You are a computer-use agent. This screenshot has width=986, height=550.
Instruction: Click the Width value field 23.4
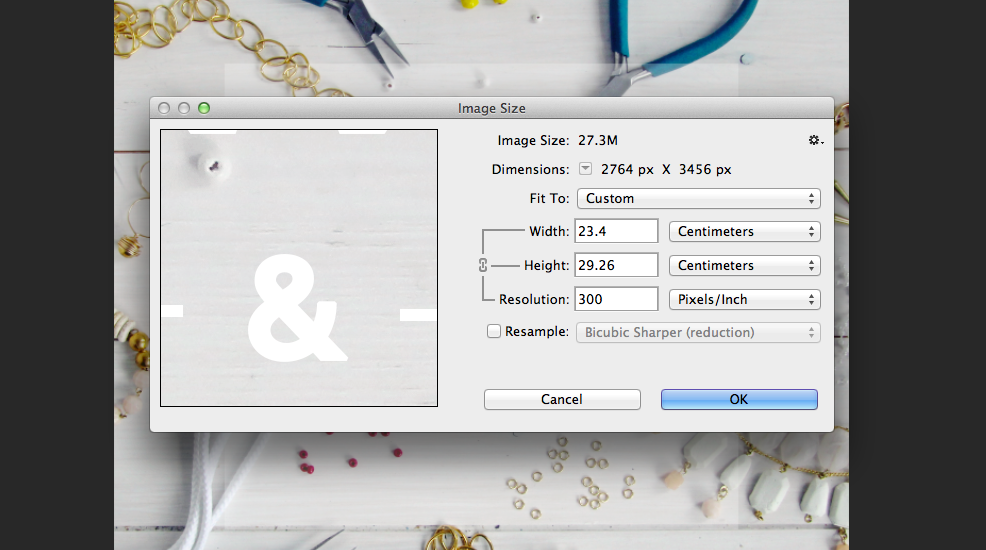coord(616,231)
